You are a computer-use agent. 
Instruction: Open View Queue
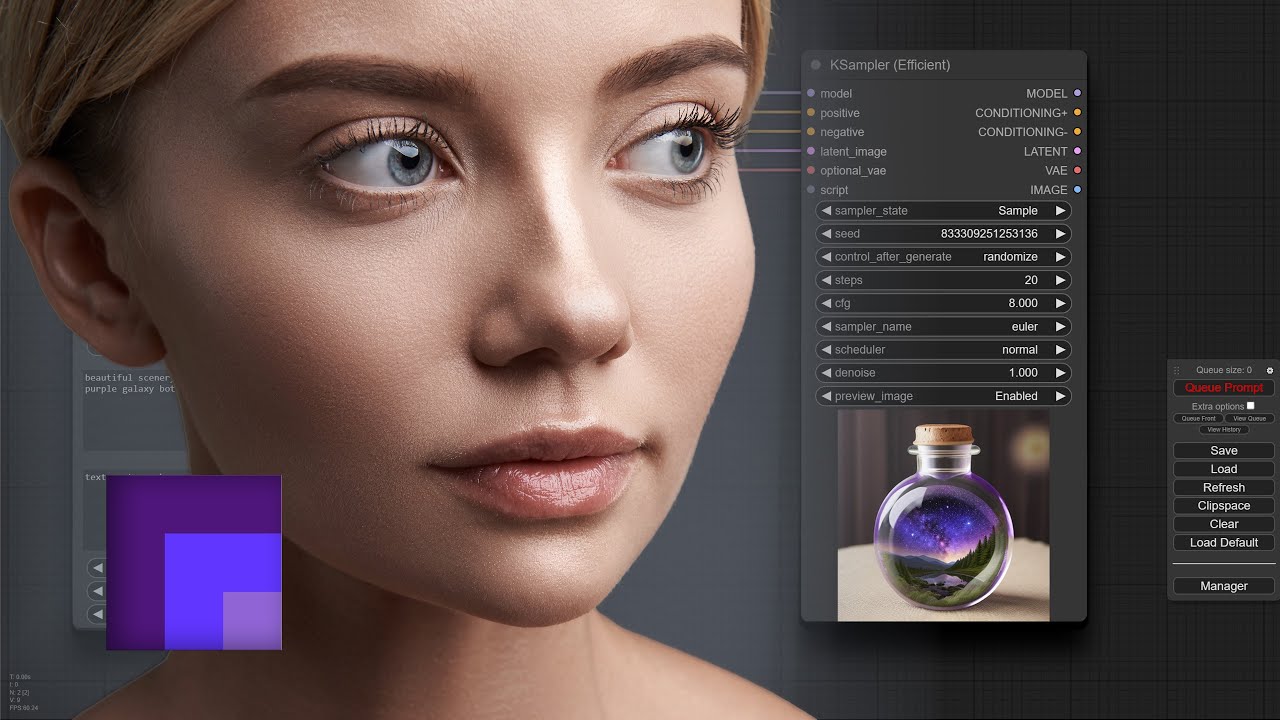point(1249,419)
